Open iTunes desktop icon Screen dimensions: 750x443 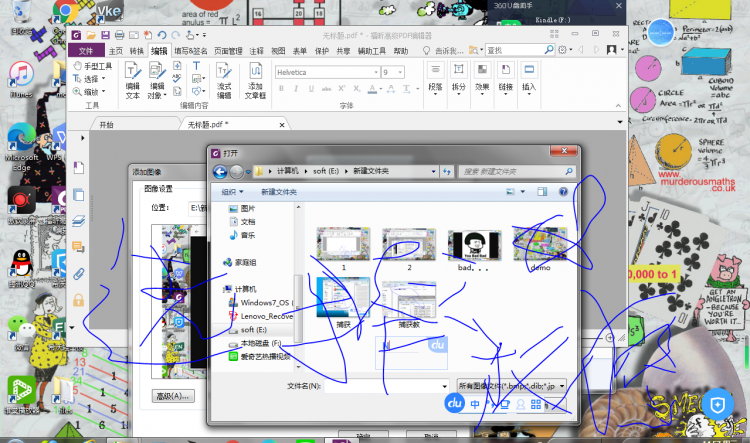click(22, 80)
